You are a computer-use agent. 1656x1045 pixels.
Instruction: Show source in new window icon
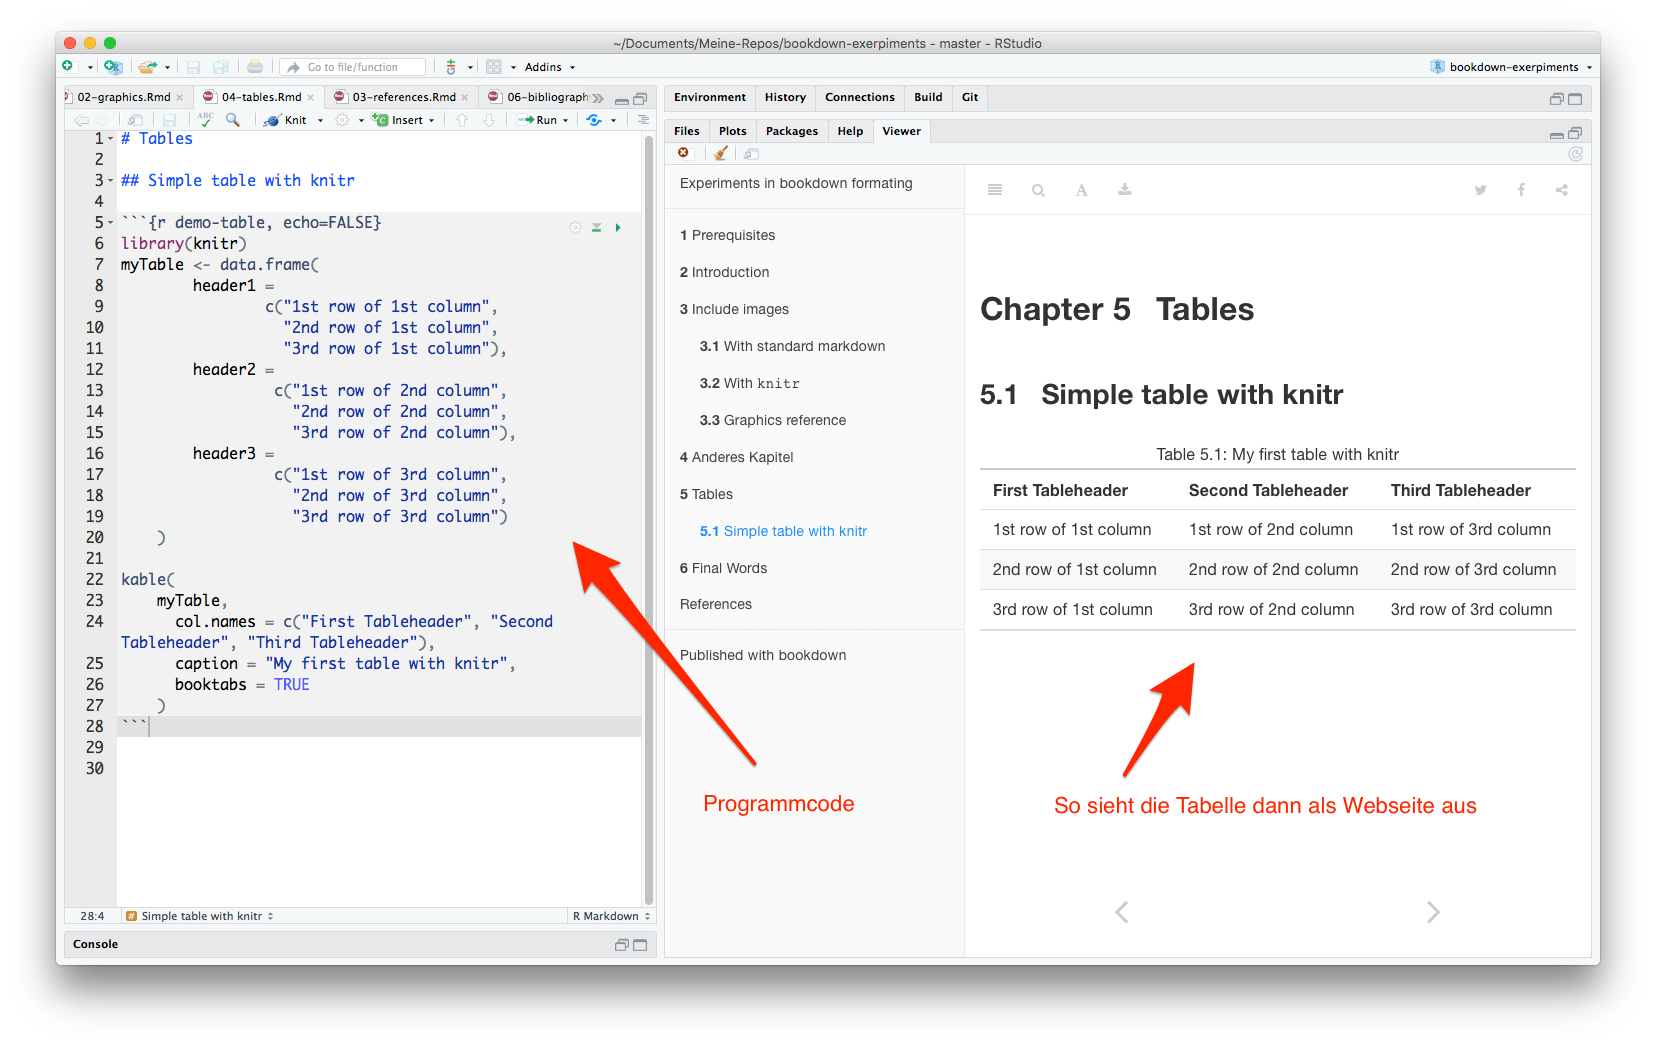pyautogui.click(x=135, y=120)
